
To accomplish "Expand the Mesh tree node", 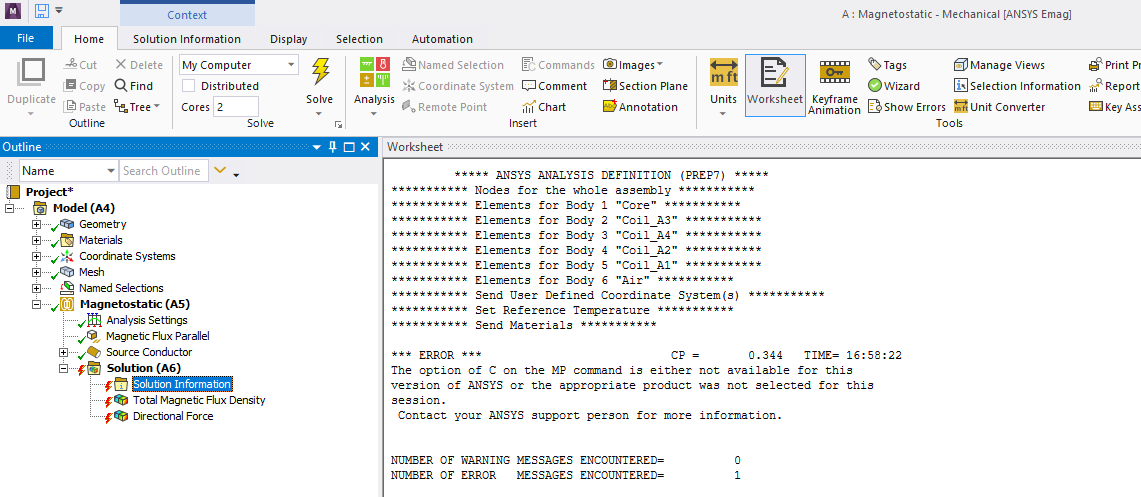I will pyautogui.click(x=36, y=272).
